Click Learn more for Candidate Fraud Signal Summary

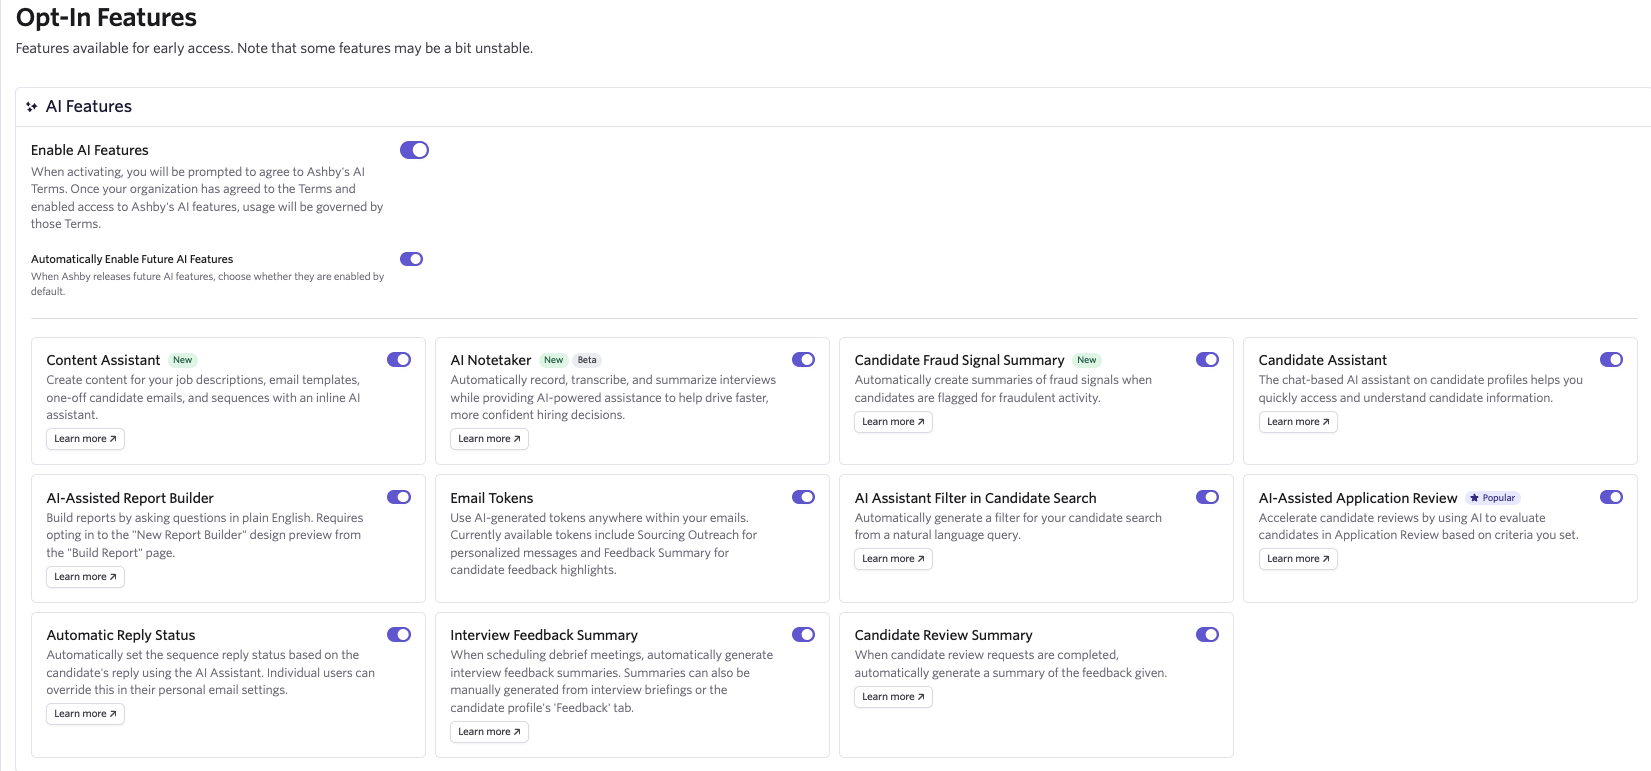[x=893, y=422]
